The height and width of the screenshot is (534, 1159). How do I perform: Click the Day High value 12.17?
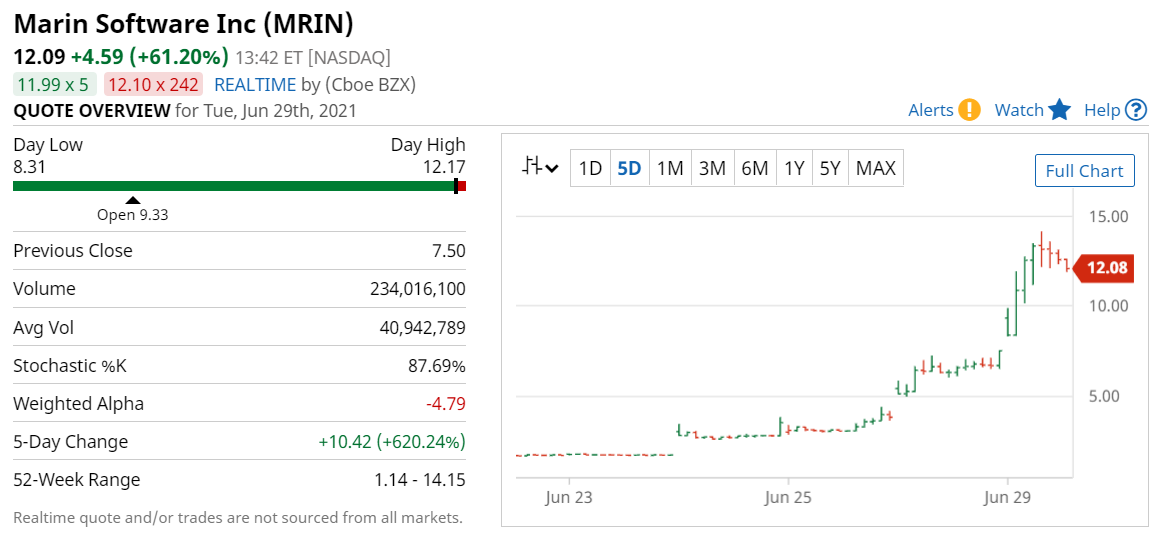coord(445,166)
